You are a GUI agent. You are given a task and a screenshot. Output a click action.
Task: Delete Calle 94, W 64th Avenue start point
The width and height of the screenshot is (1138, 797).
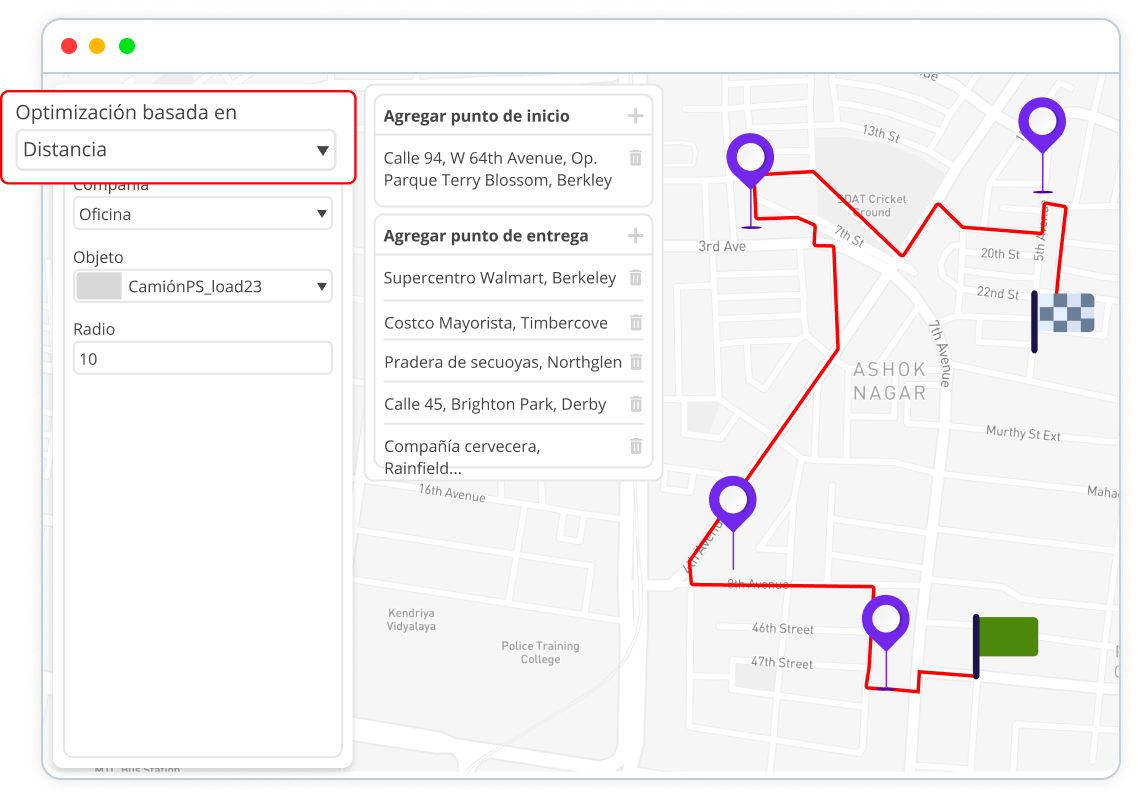click(636, 158)
